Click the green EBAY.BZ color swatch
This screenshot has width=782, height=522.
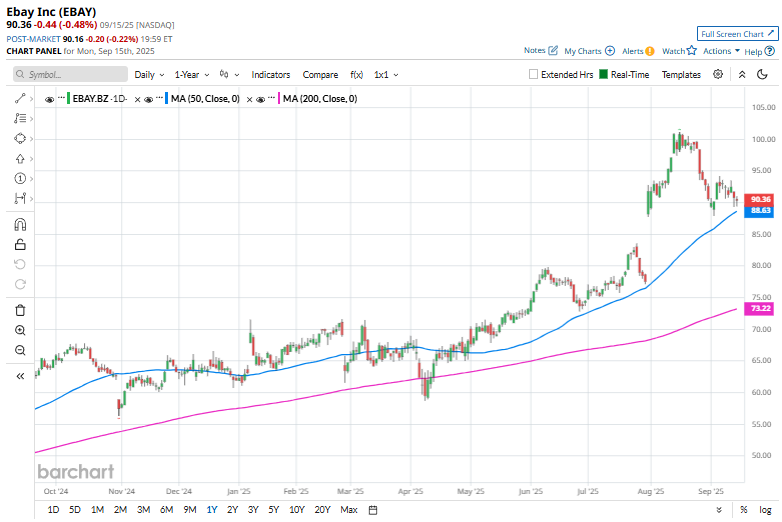(x=68, y=98)
